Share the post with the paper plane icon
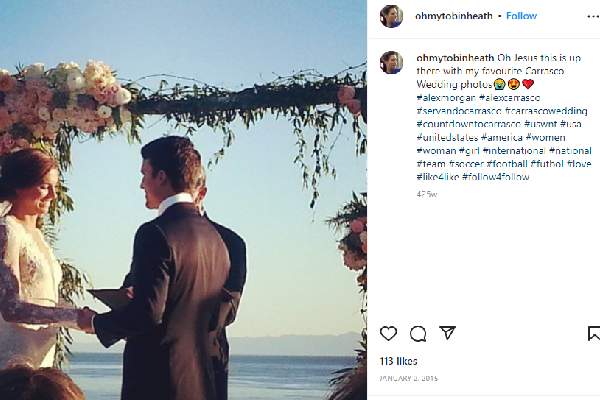The image size is (600, 400). [448, 334]
